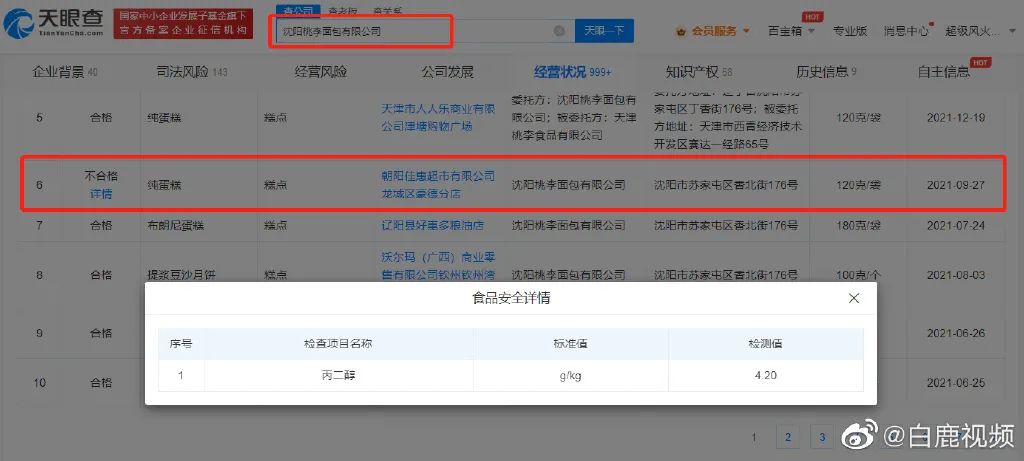Viewport: 1024px width, 461px height.
Task: Clear search text with the circle-x icon
Action: pyautogui.click(x=559, y=31)
